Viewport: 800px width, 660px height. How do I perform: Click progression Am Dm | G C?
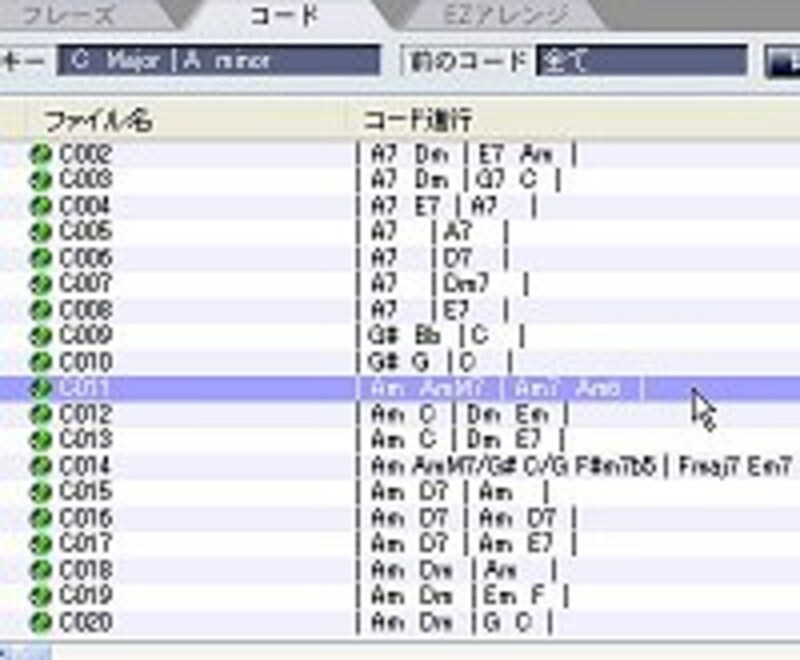pyautogui.click(x=454, y=622)
